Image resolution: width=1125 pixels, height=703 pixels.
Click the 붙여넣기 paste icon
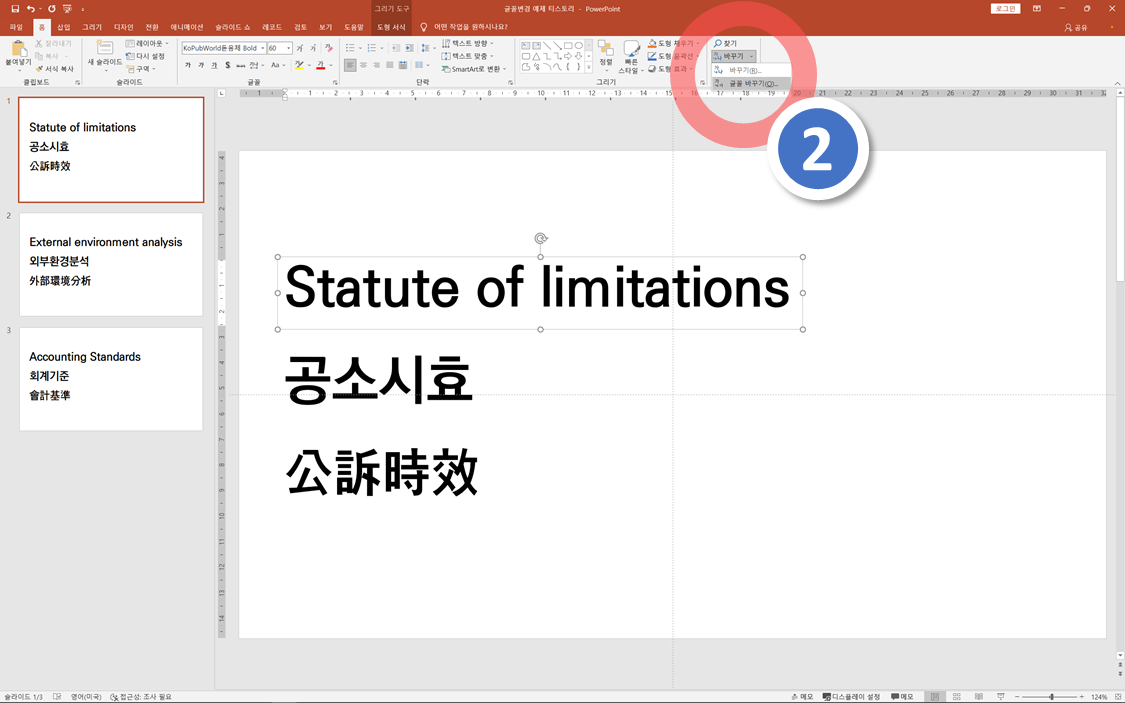click(x=18, y=50)
